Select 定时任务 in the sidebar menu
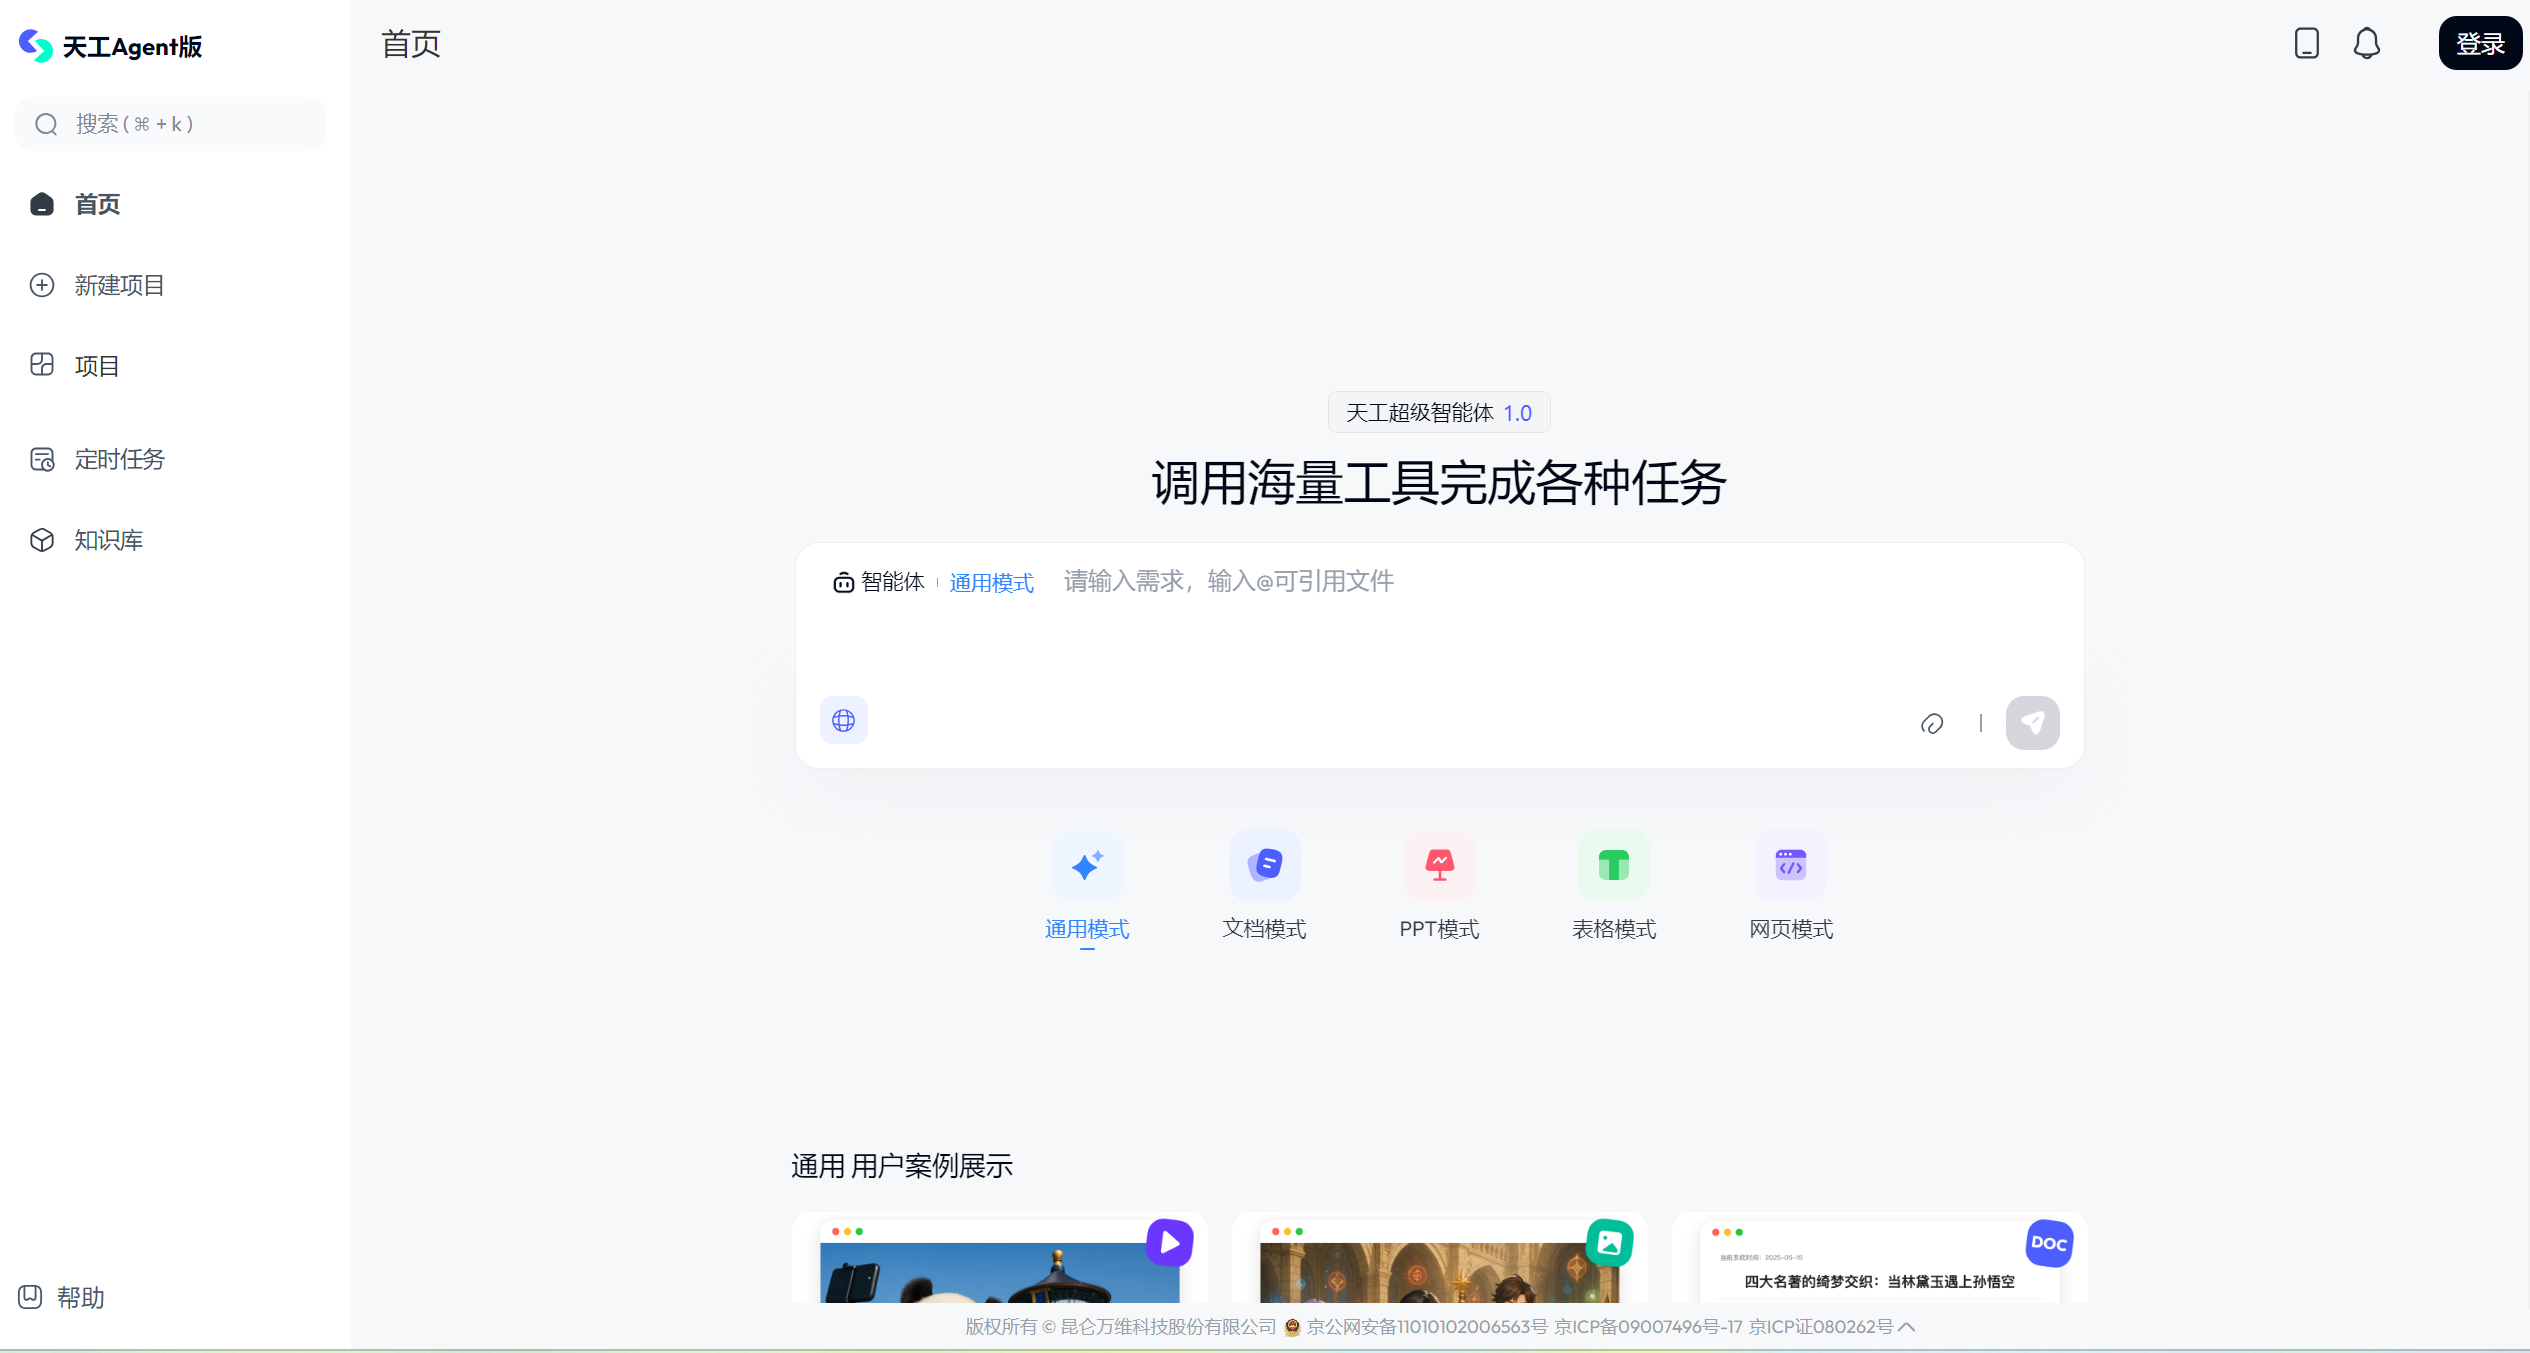This screenshot has width=2530, height=1353. coord(119,459)
